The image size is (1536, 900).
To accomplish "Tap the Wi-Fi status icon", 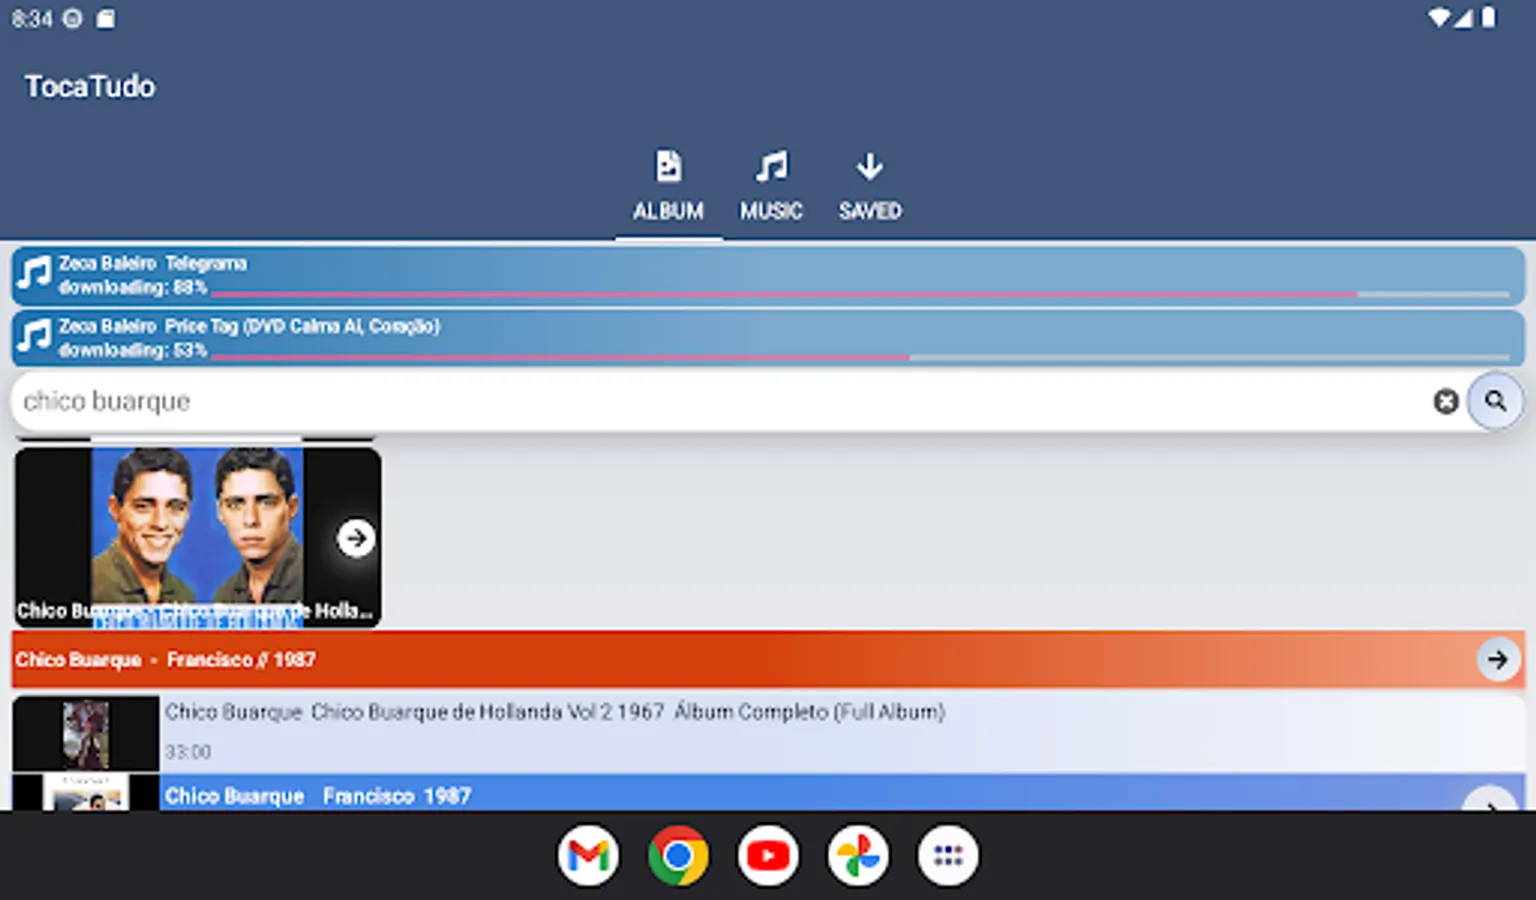I will [1439, 18].
